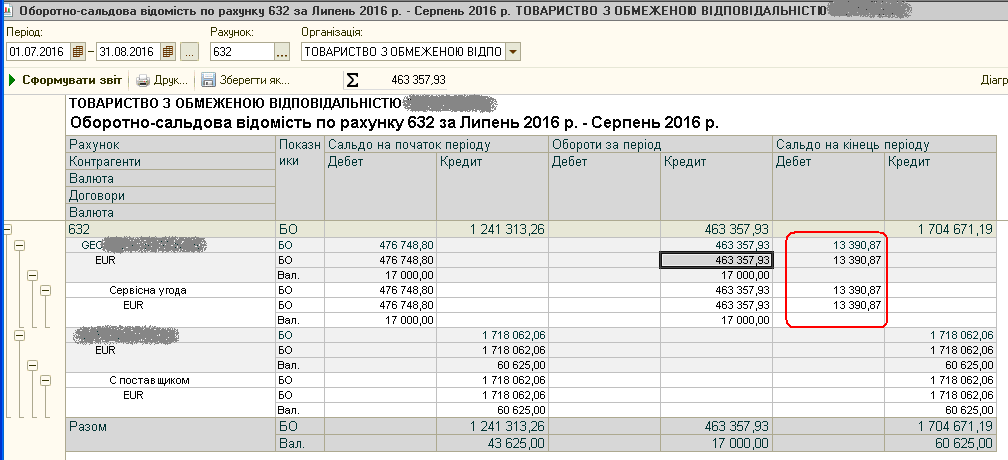
Task: Click 13 390,87 in the GEC row
Action: point(829,245)
